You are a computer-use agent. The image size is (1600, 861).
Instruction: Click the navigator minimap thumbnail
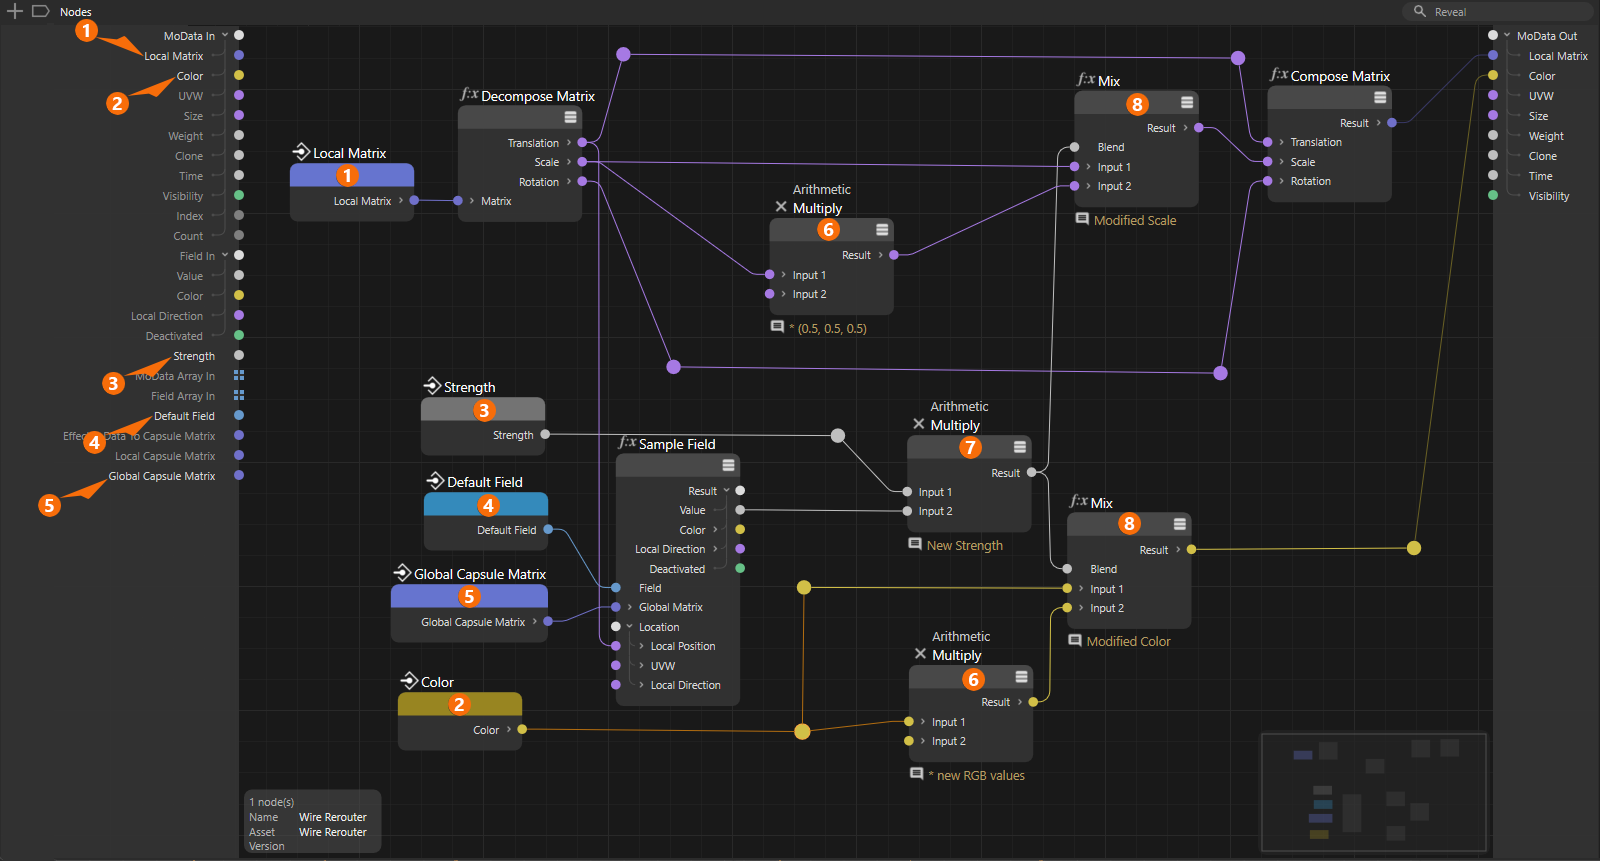1374,793
